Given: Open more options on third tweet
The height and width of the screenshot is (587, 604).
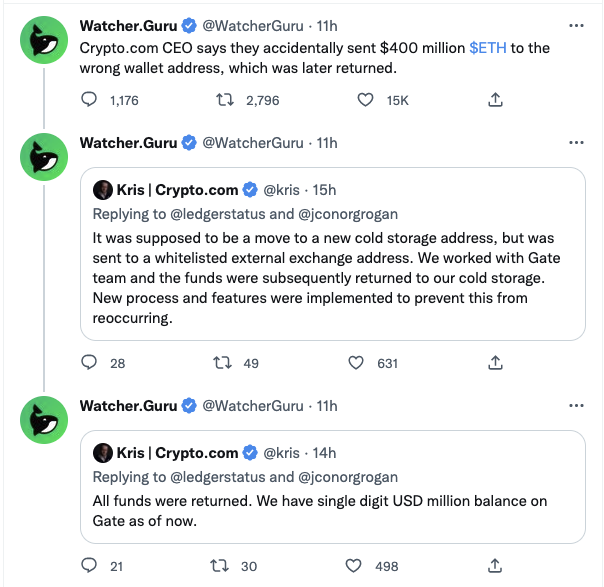Looking at the screenshot, I should (576, 406).
